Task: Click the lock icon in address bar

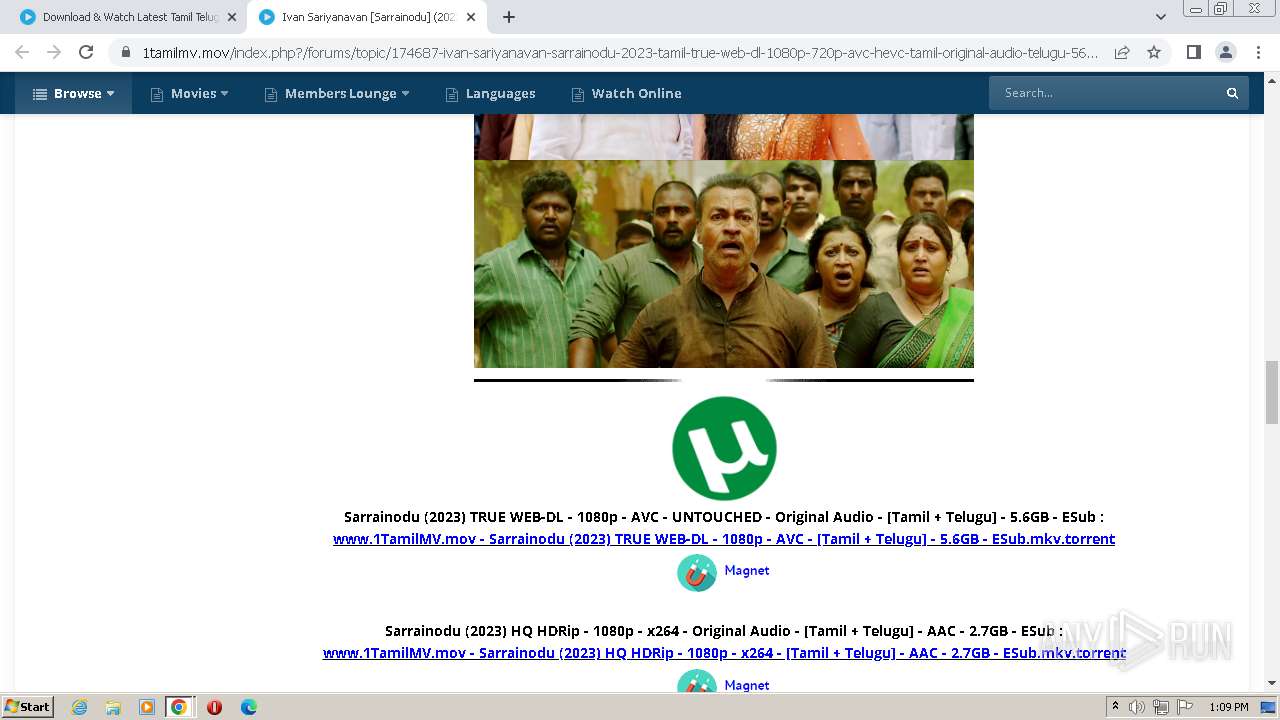Action: [x=126, y=52]
